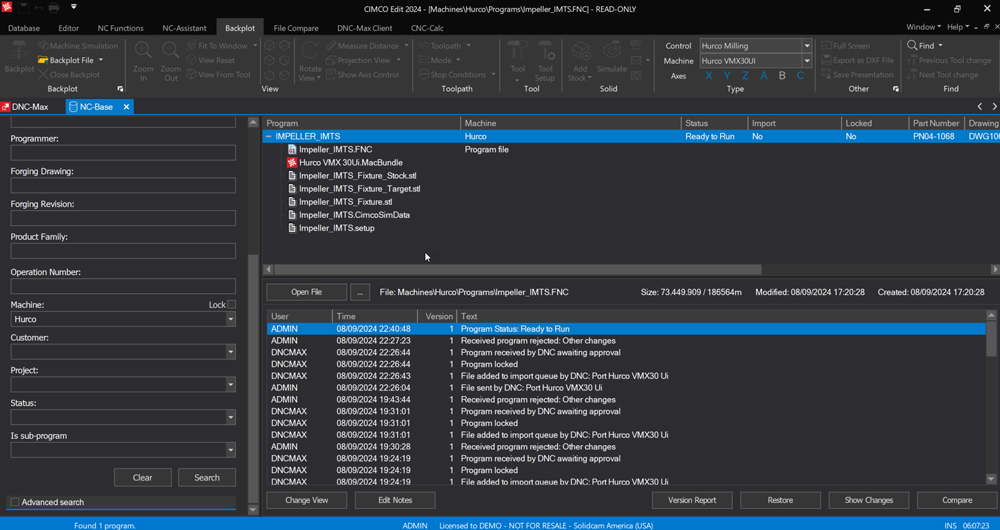Viewport: 1000px width, 530px height.
Task: Click the Find magnifier icon in ribbon
Action: 913,46
